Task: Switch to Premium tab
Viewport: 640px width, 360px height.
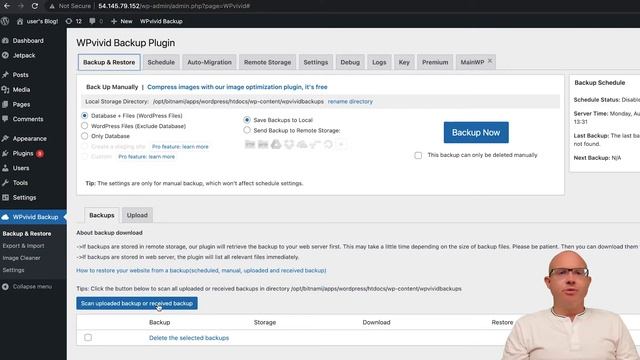Action: tap(435, 62)
